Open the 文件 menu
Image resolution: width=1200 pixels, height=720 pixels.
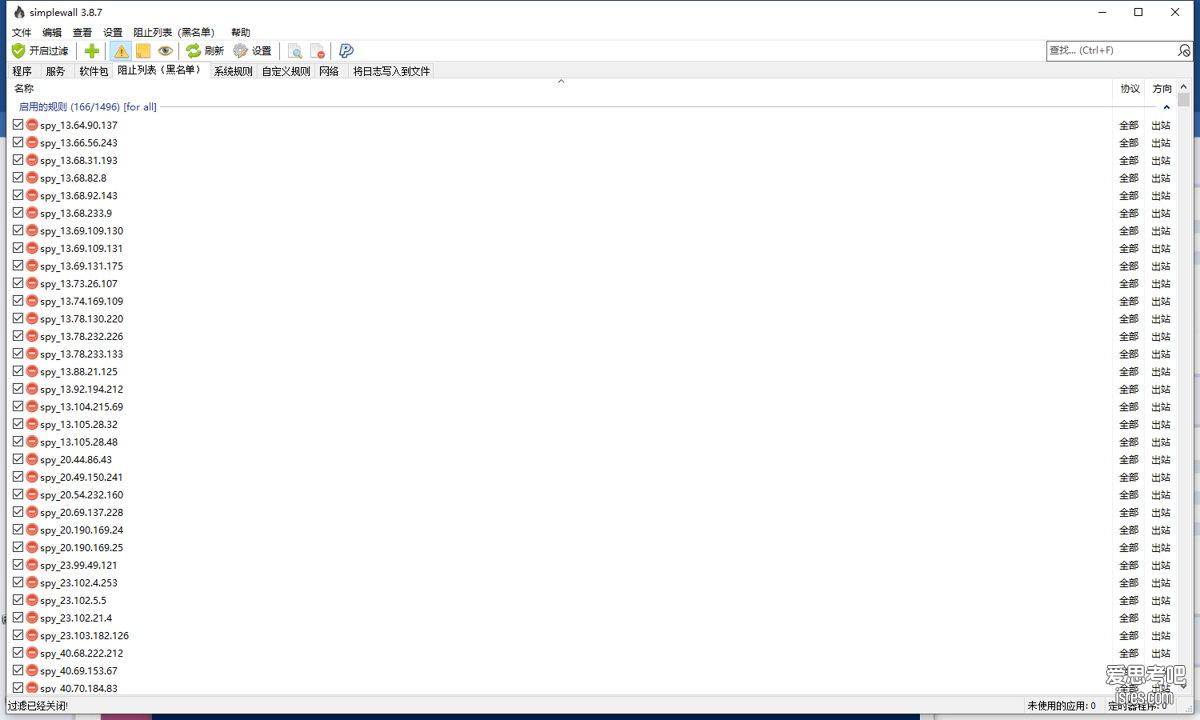click(x=21, y=32)
